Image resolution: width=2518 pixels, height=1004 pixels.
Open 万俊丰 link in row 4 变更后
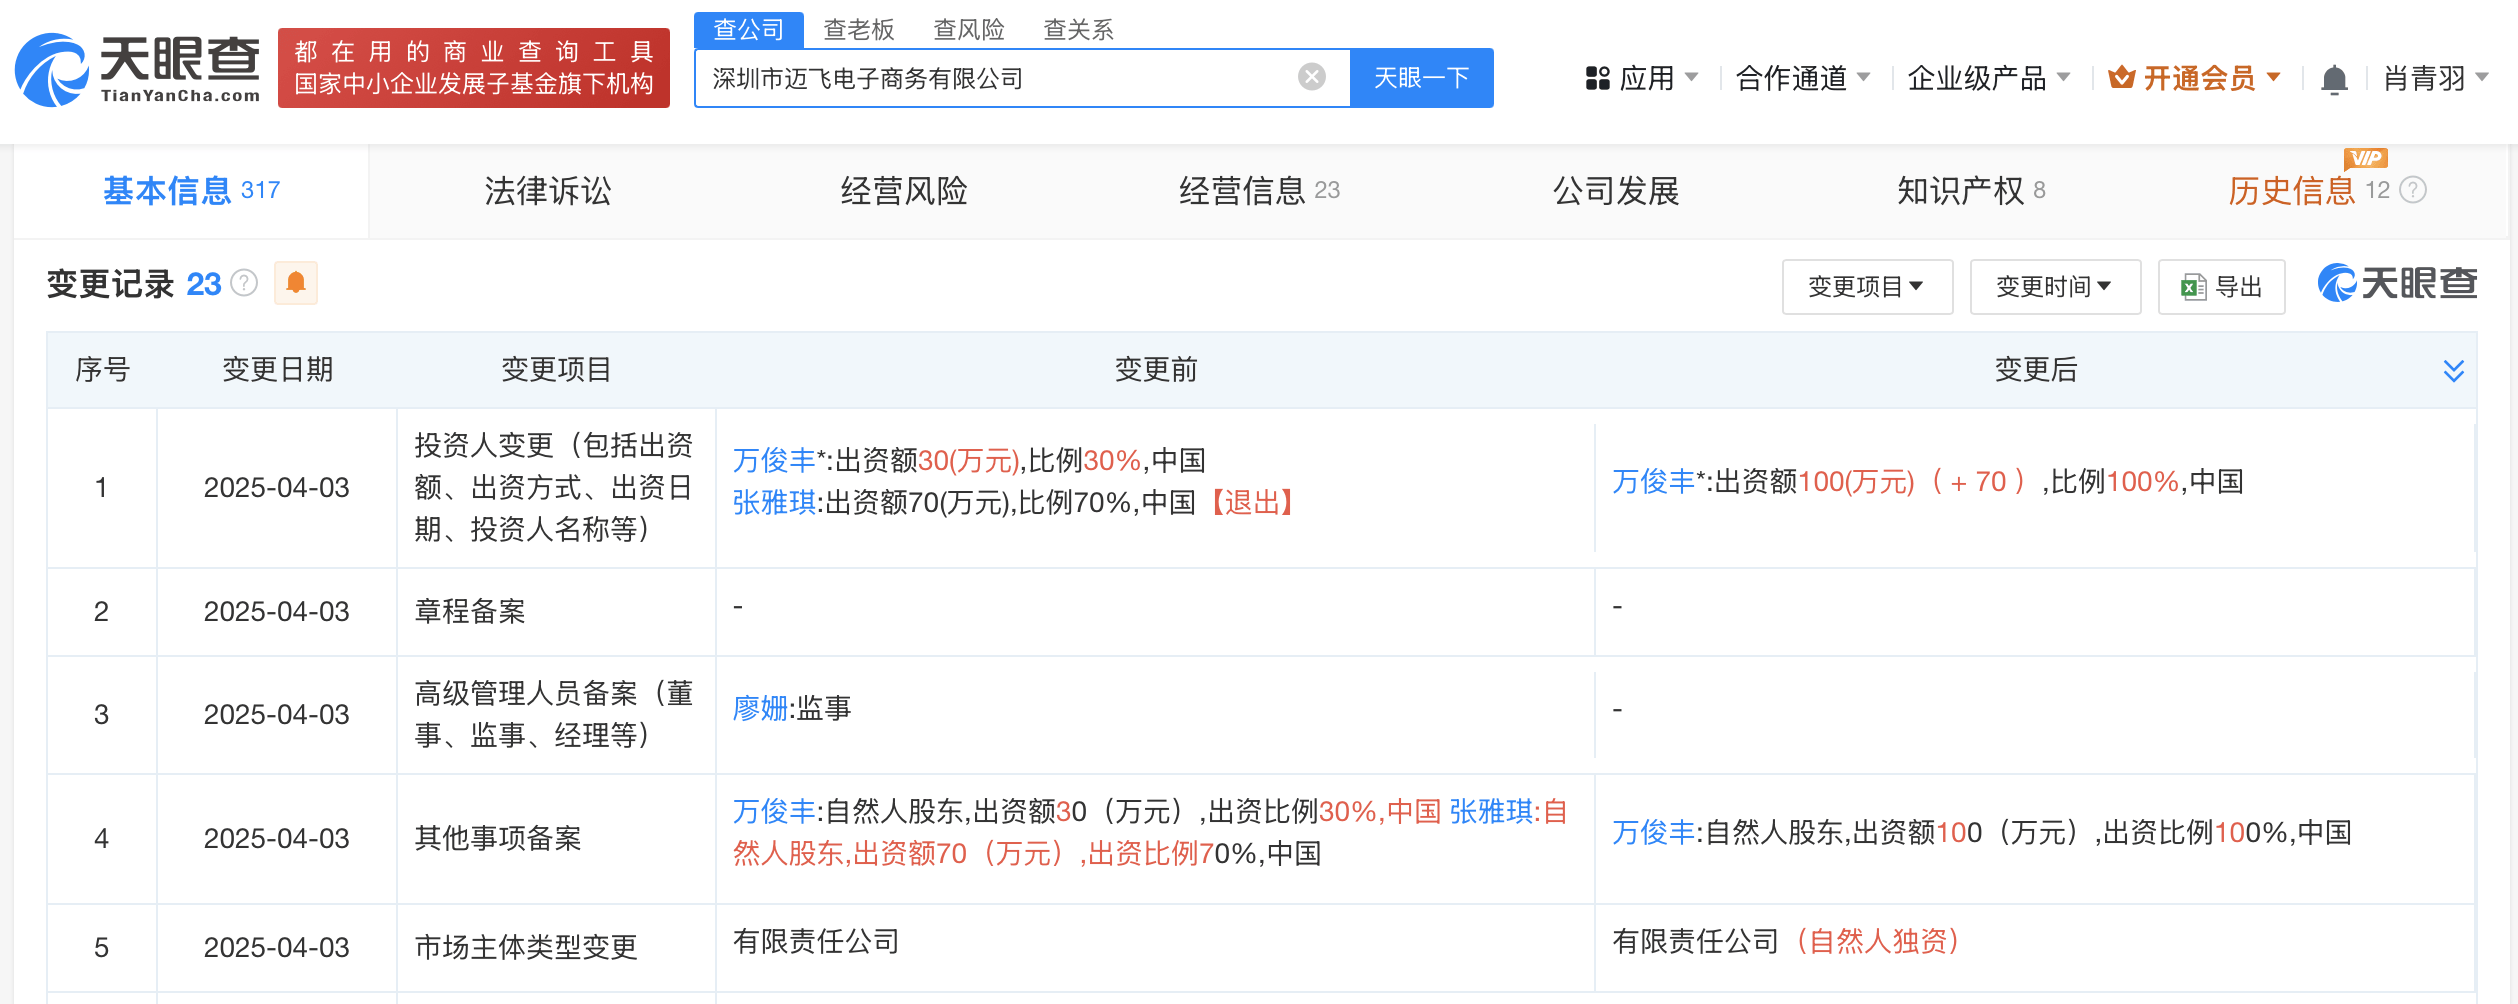point(1654,832)
